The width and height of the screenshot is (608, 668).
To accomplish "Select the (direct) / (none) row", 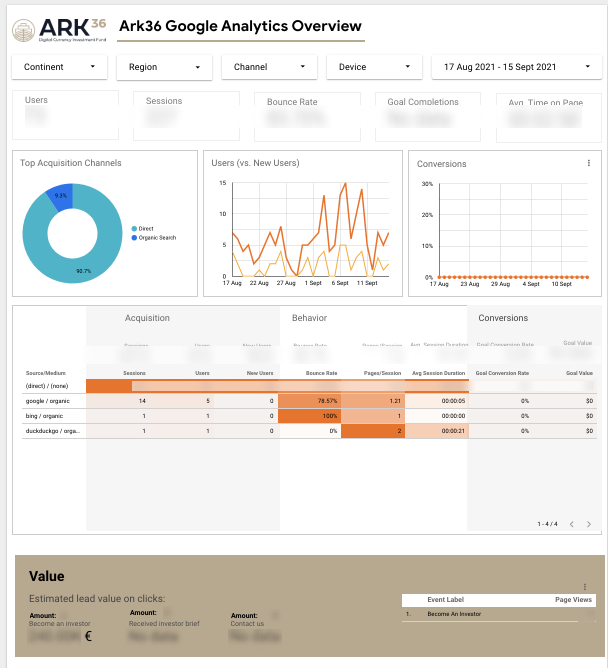I will [309, 386].
